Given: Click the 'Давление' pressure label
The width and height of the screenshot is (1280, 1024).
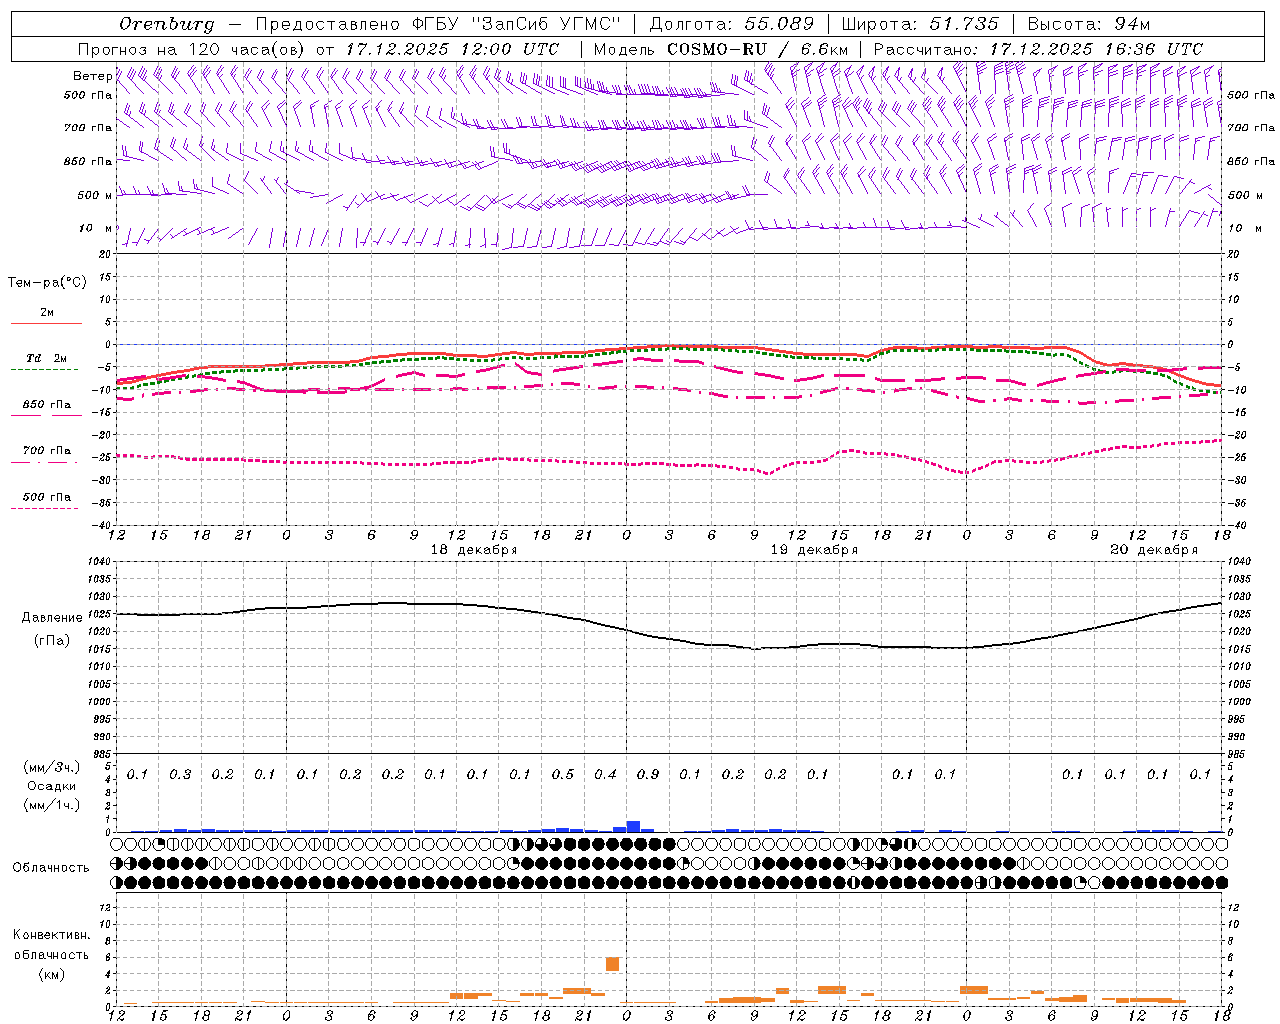Looking at the screenshot, I should 52,618.
